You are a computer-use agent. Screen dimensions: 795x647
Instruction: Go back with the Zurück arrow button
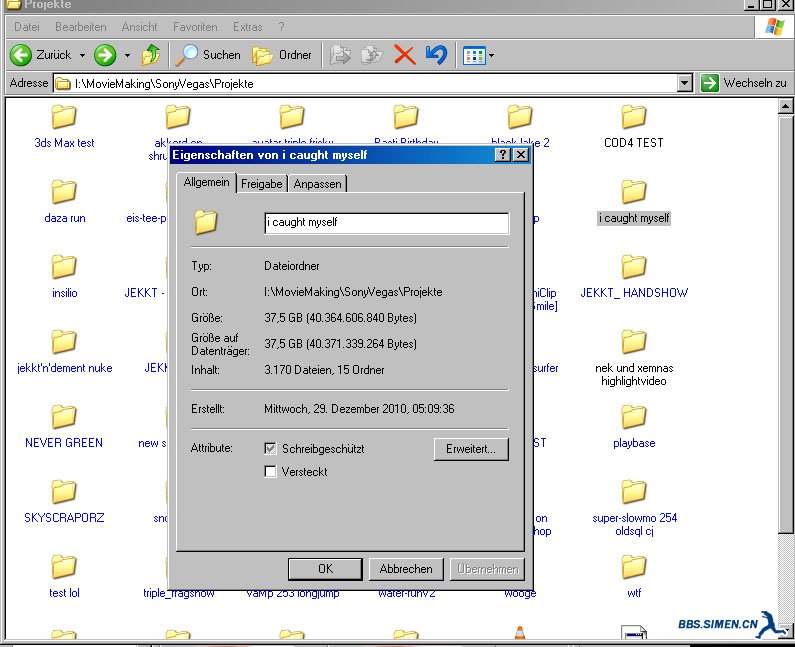point(41,55)
